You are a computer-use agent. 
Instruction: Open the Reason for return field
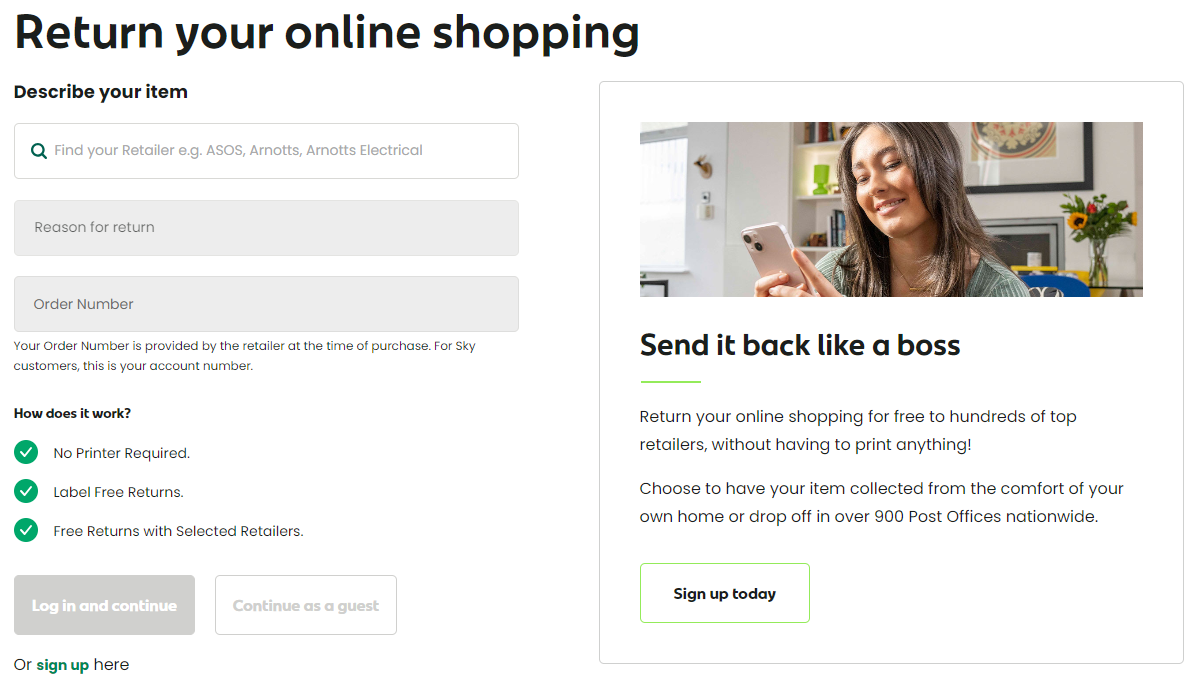pos(266,228)
